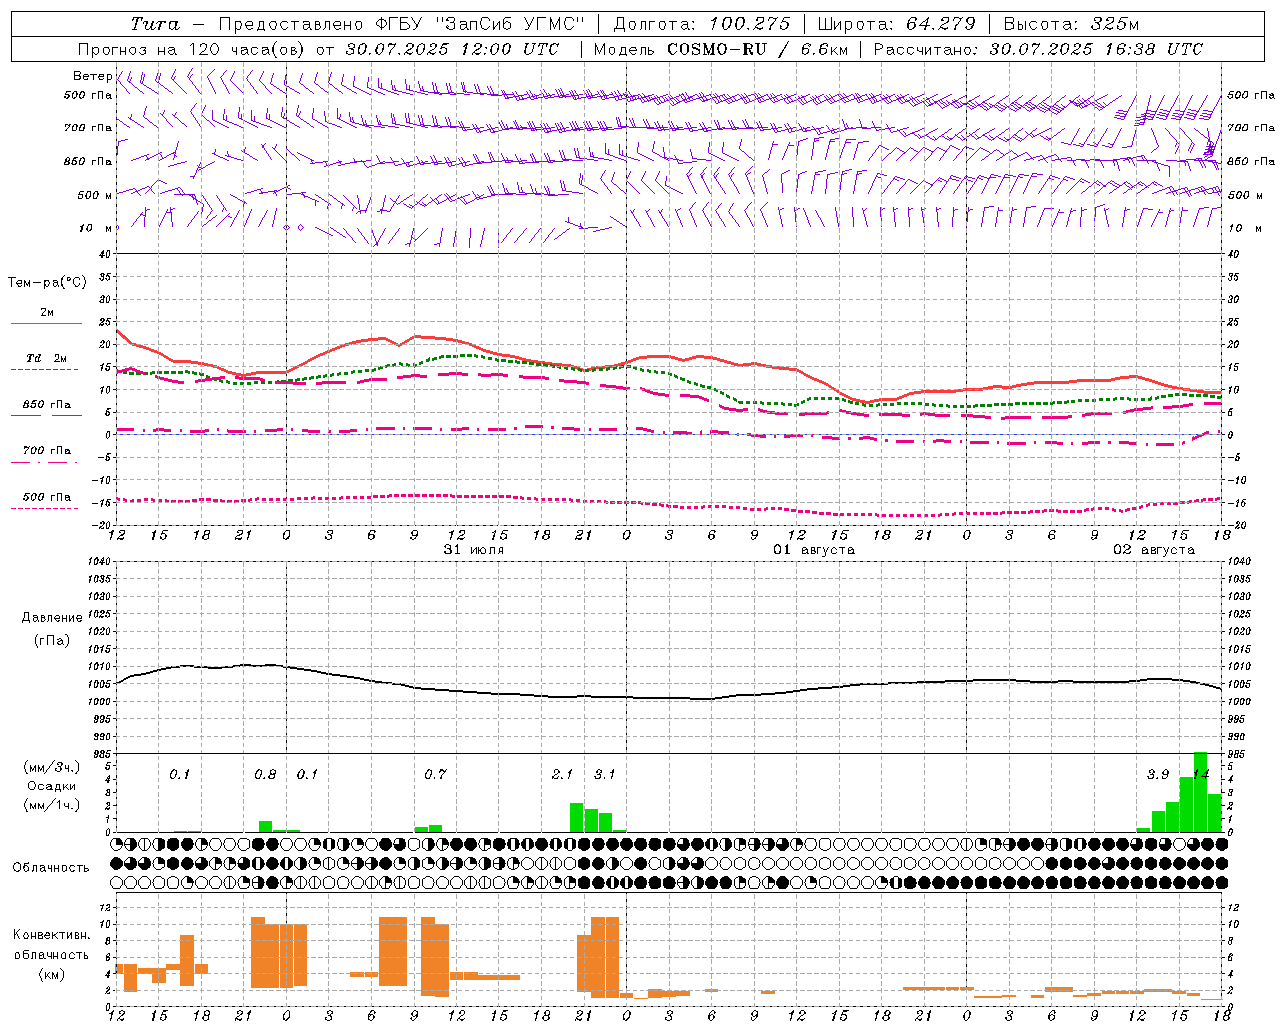
Task: Click the "01 августа" date label
Action: [814, 550]
